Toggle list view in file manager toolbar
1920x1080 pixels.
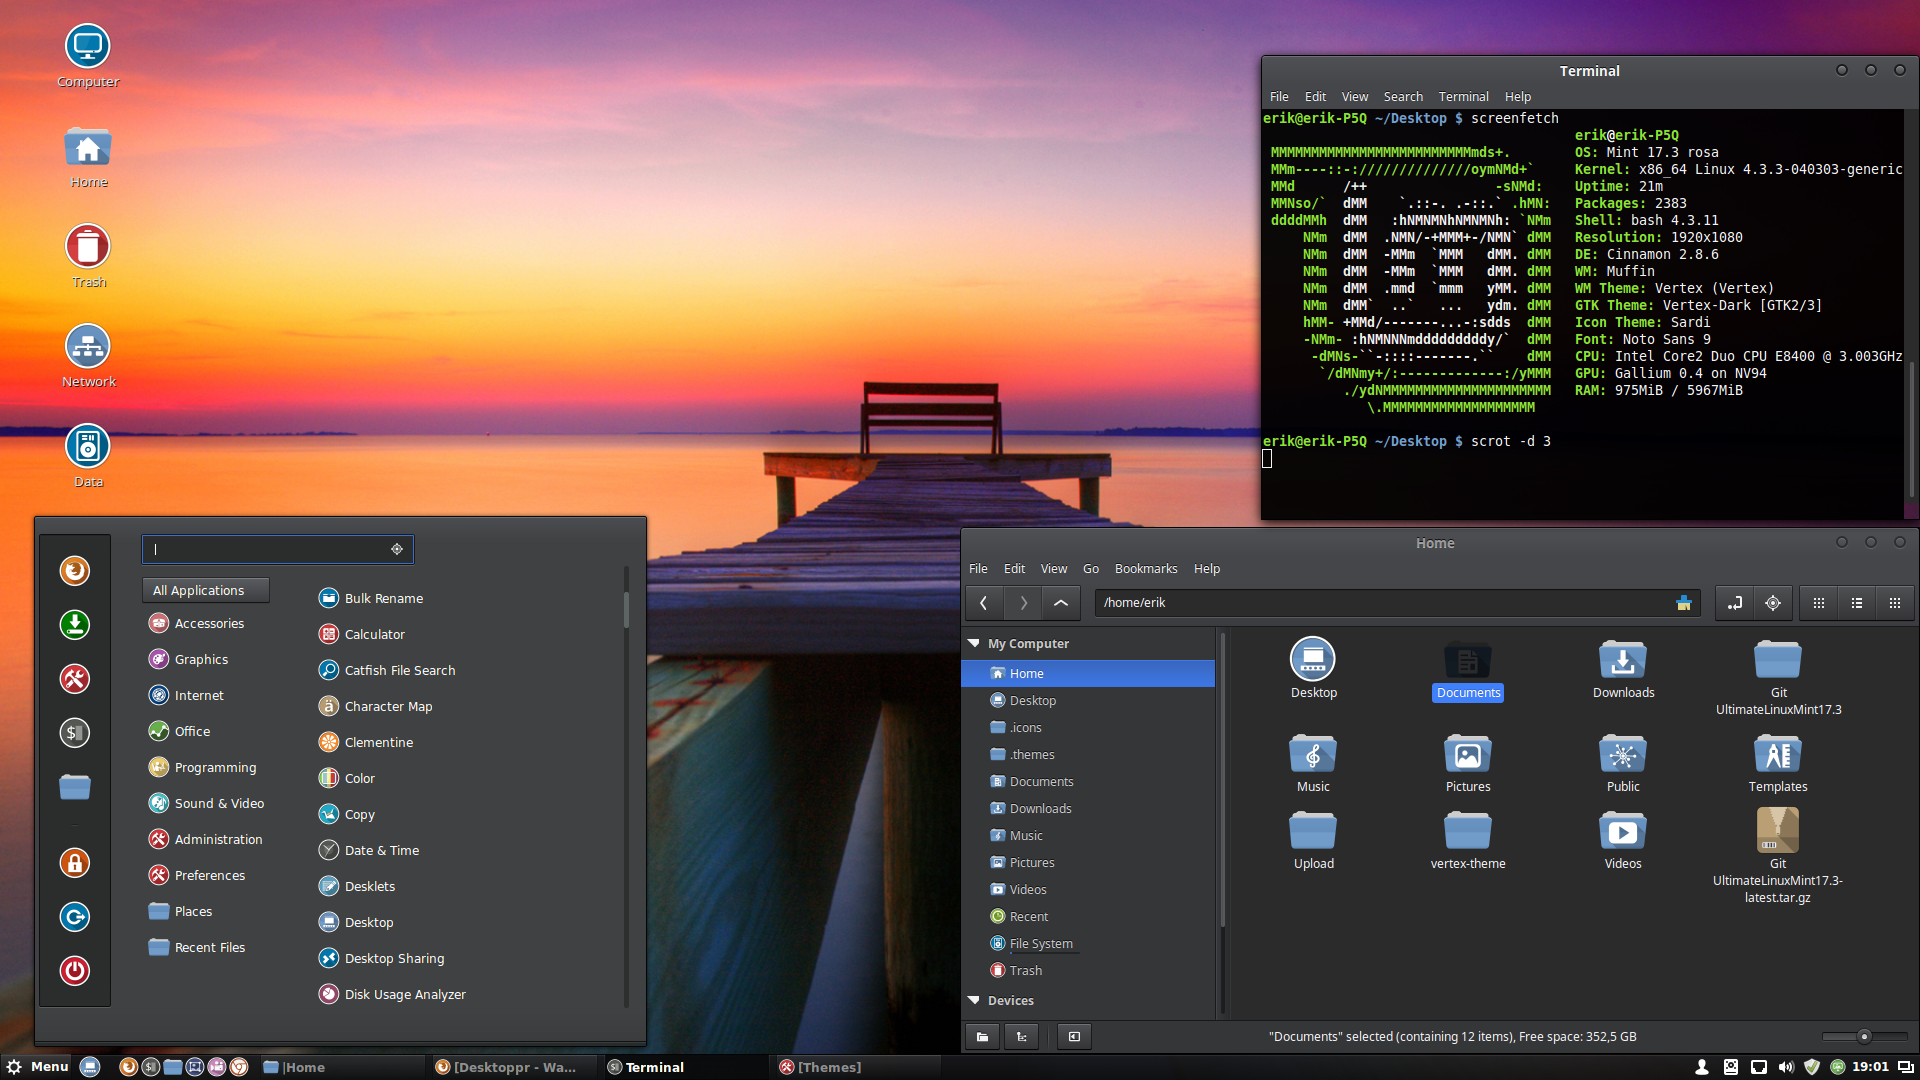click(1857, 603)
